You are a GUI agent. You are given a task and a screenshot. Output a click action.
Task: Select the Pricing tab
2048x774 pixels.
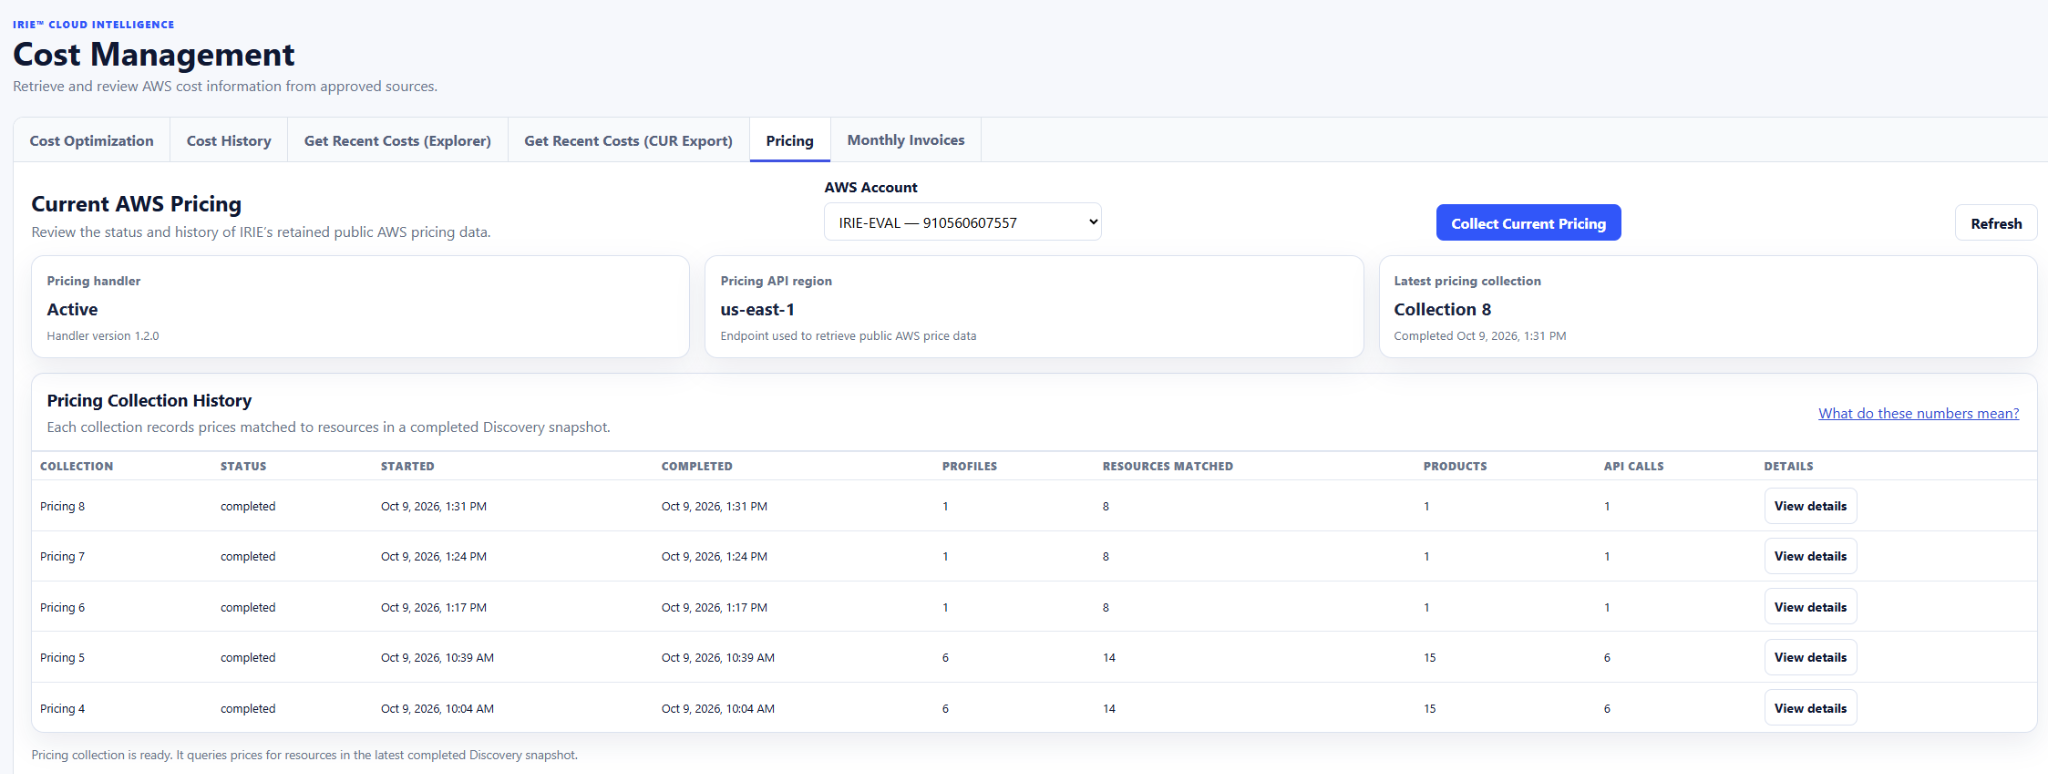[x=790, y=141]
